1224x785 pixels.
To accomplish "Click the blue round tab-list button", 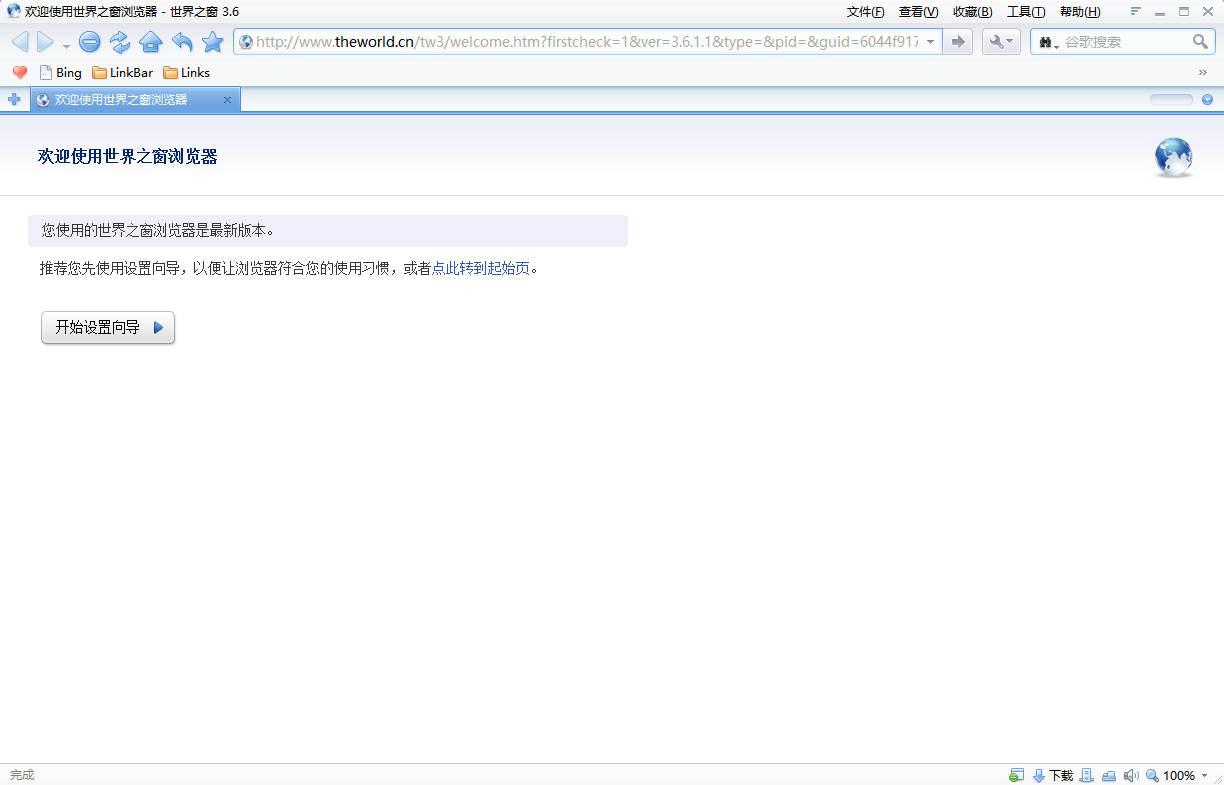I will (x=1207, y=99).
